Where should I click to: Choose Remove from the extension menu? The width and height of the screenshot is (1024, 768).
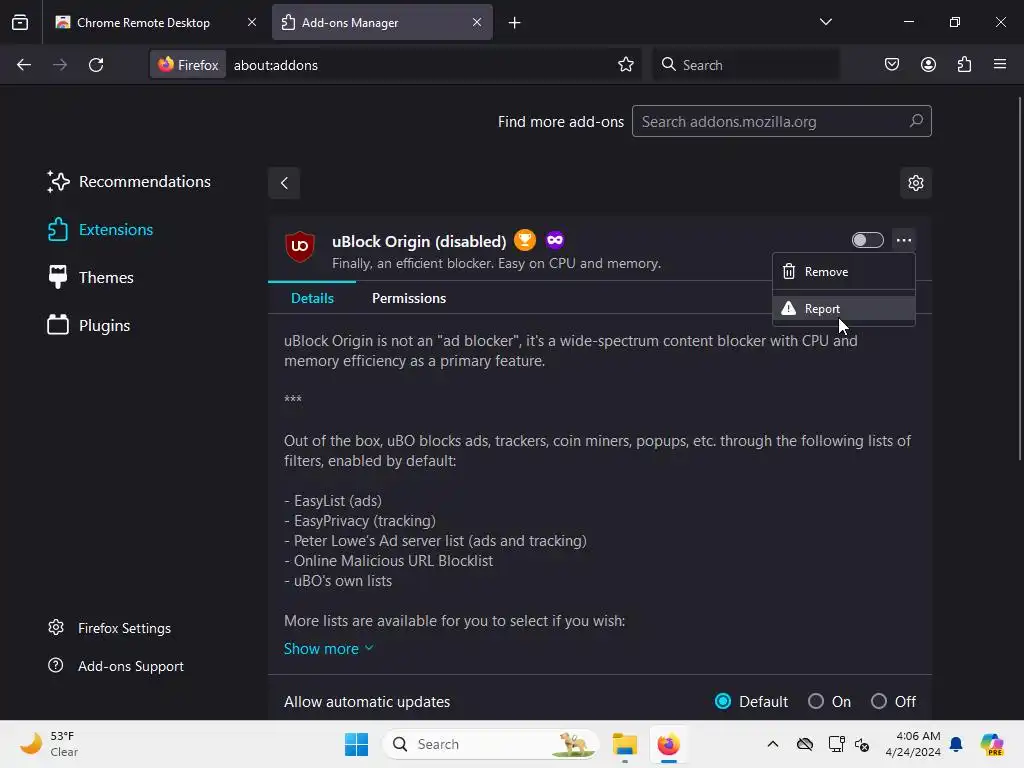point(843,272)
